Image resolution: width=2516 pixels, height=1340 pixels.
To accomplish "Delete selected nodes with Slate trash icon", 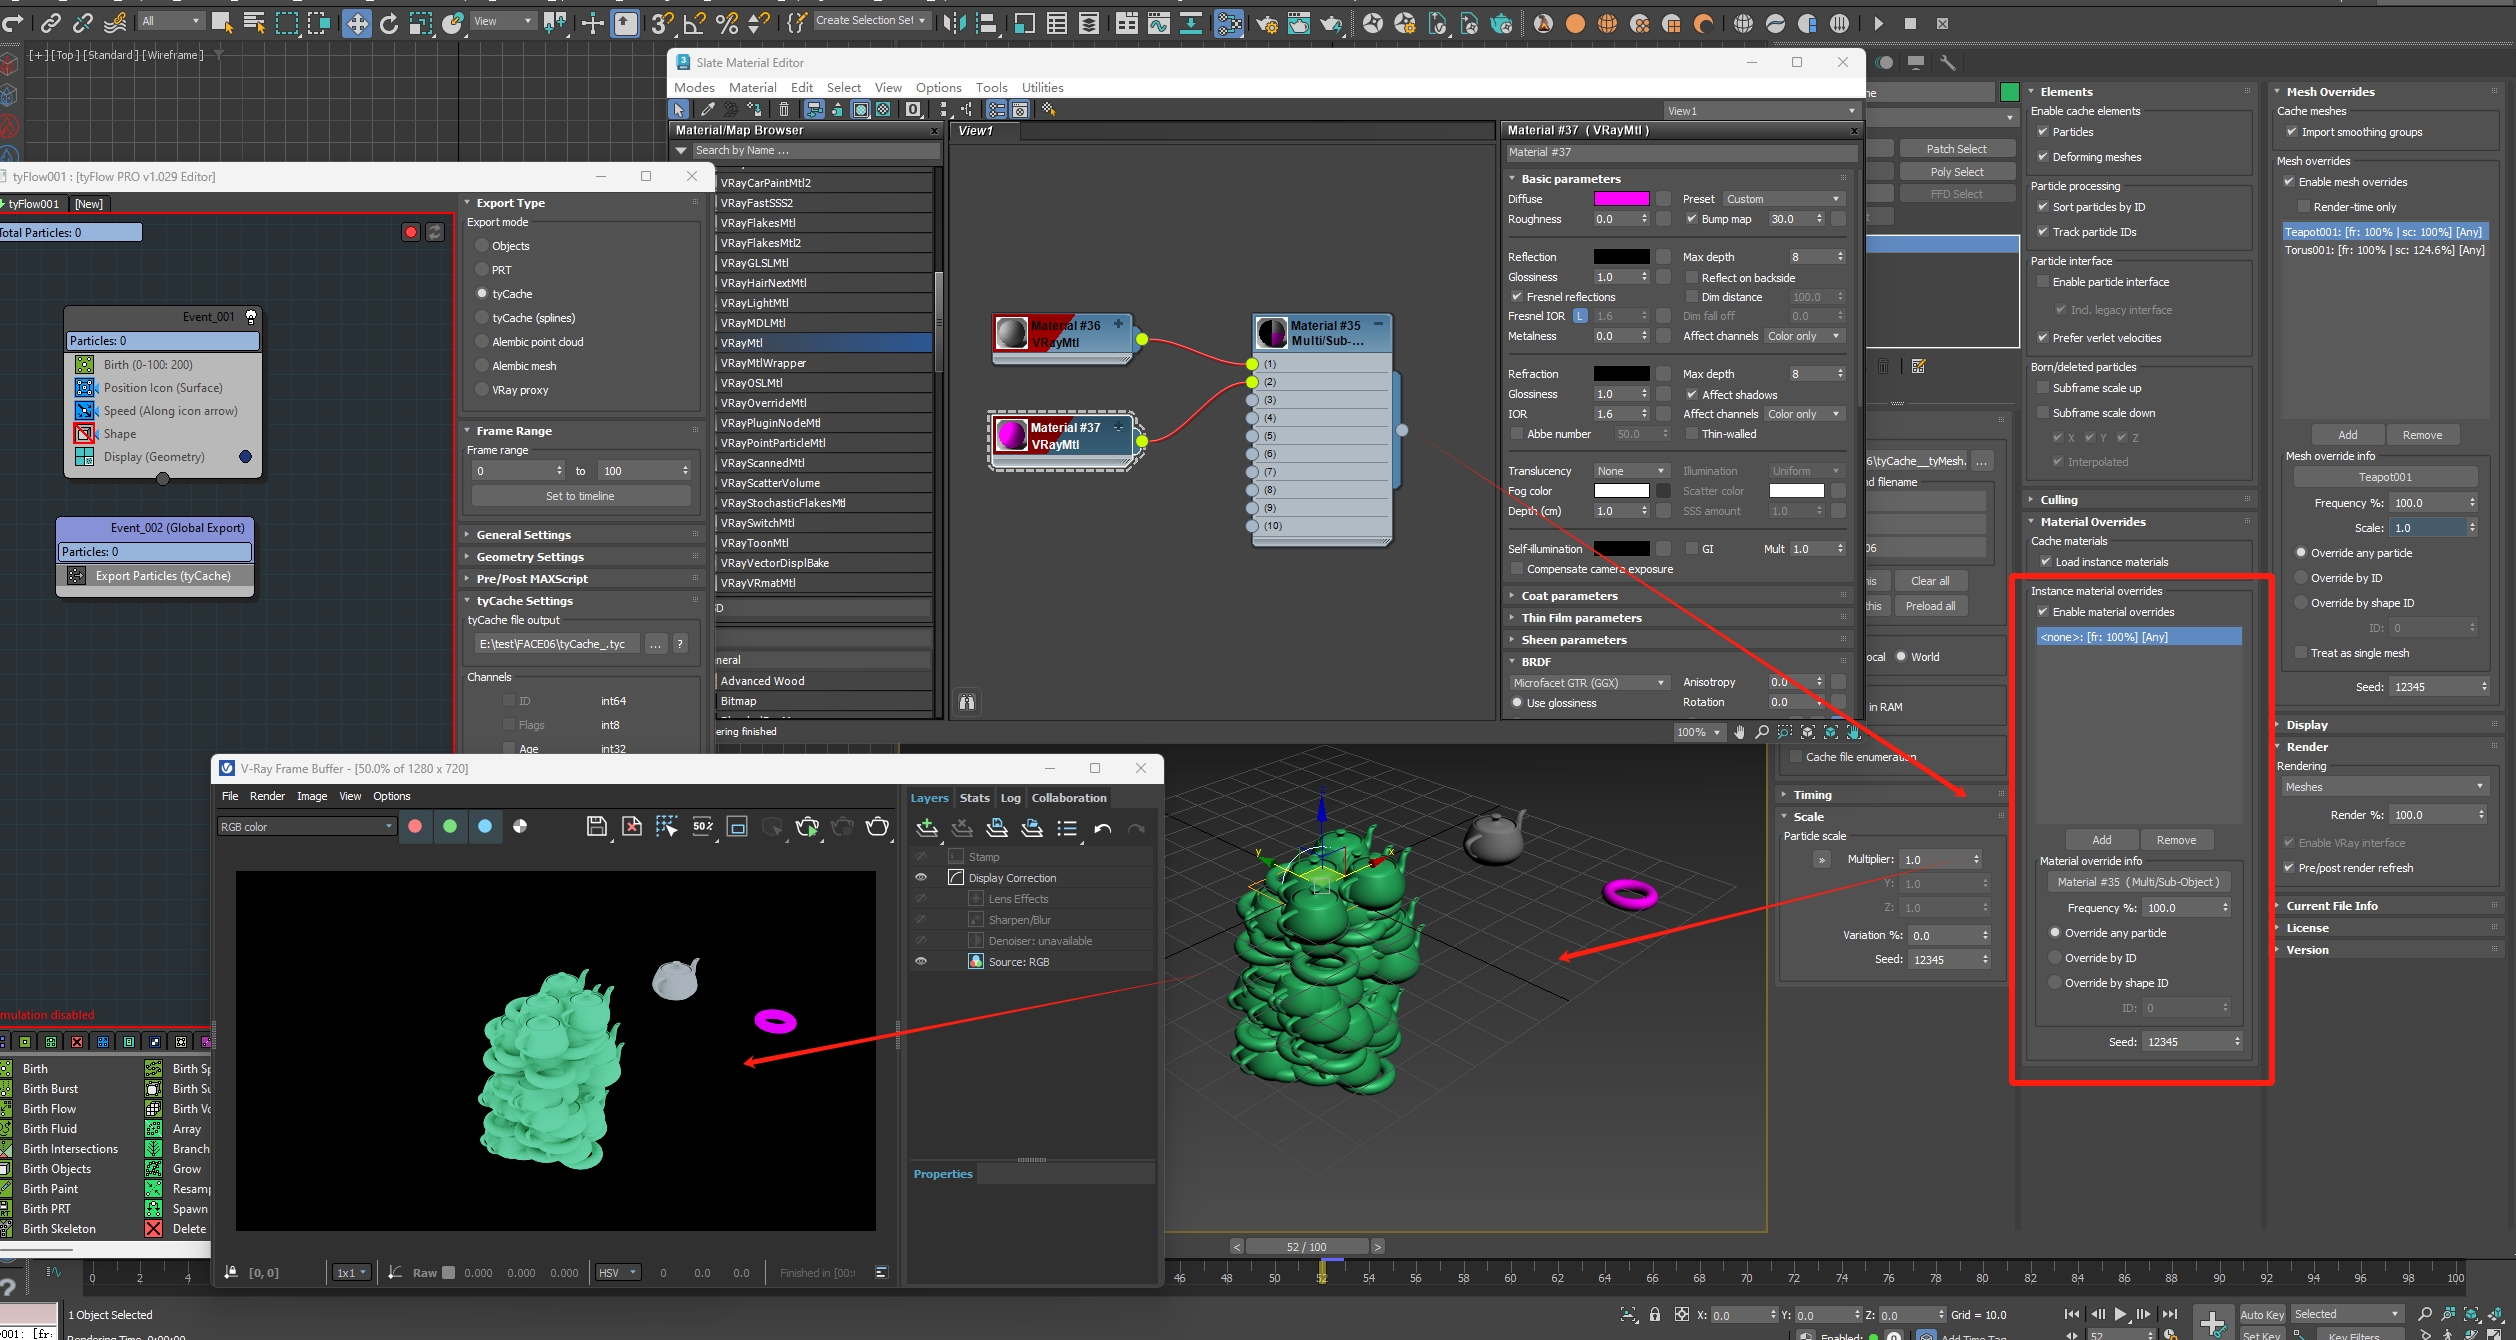I will [784, 110].
